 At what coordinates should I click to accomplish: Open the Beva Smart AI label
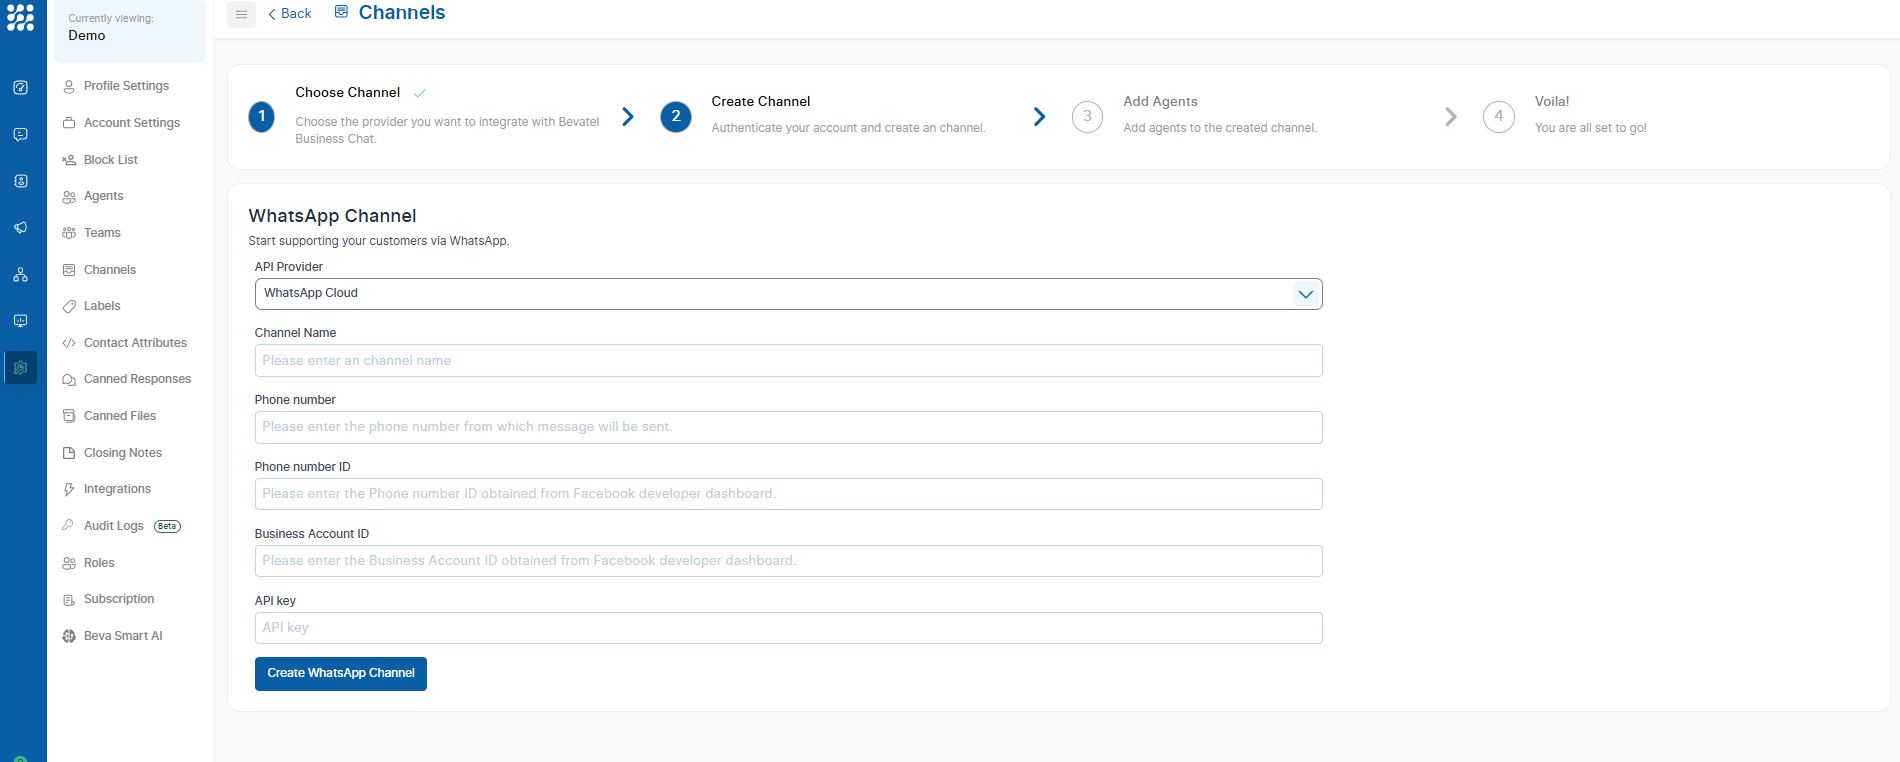tap(123, 636)
